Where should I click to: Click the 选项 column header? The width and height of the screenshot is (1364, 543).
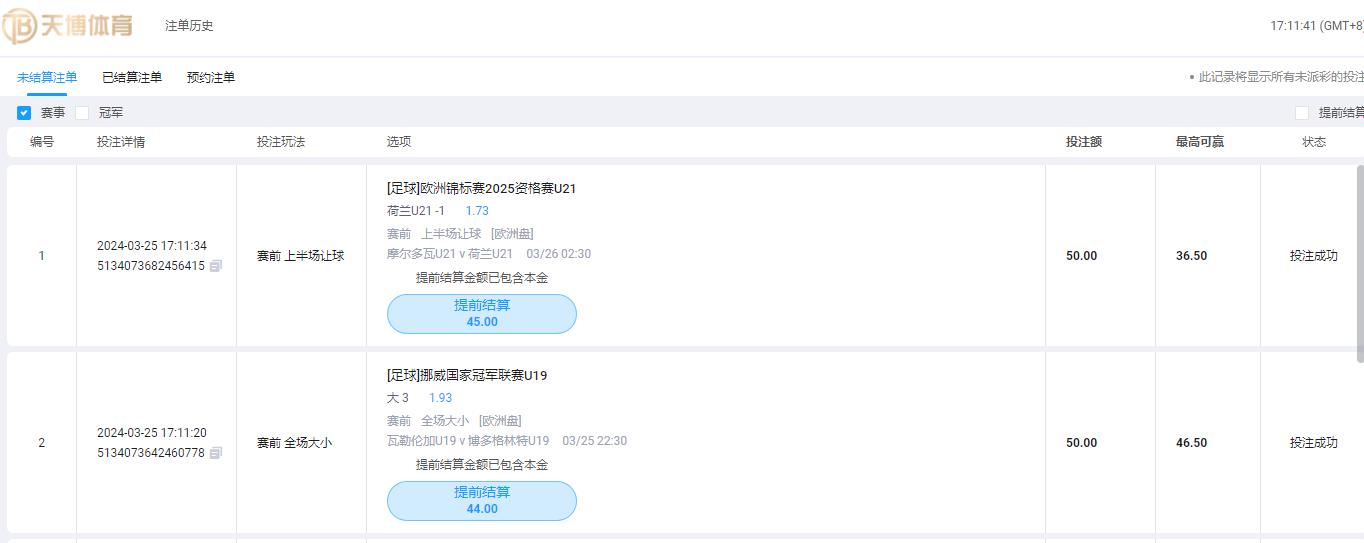(x=399, y=142)
